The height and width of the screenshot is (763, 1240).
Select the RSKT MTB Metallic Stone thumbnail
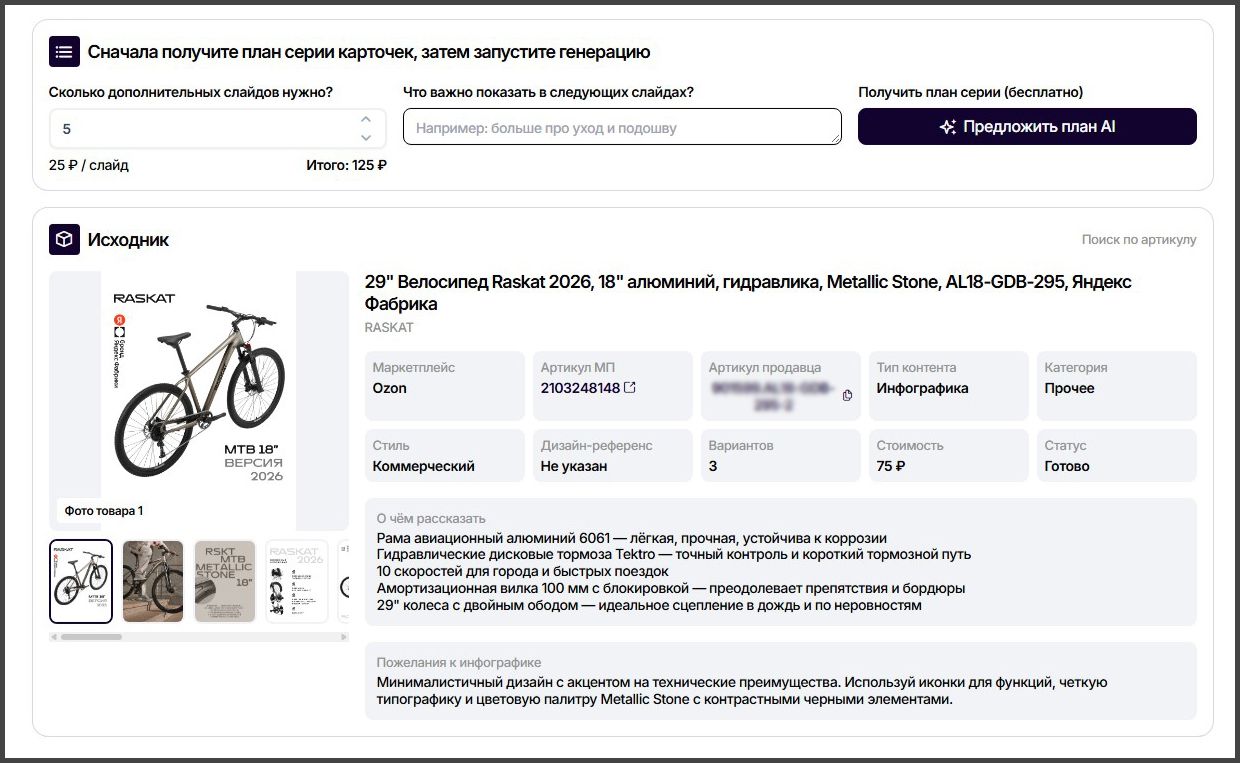(x=225, y=581)
